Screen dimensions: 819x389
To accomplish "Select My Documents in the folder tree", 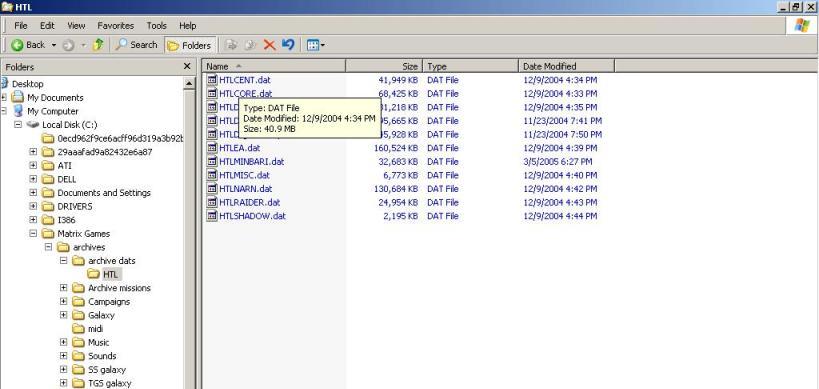I will pos(55,98).
